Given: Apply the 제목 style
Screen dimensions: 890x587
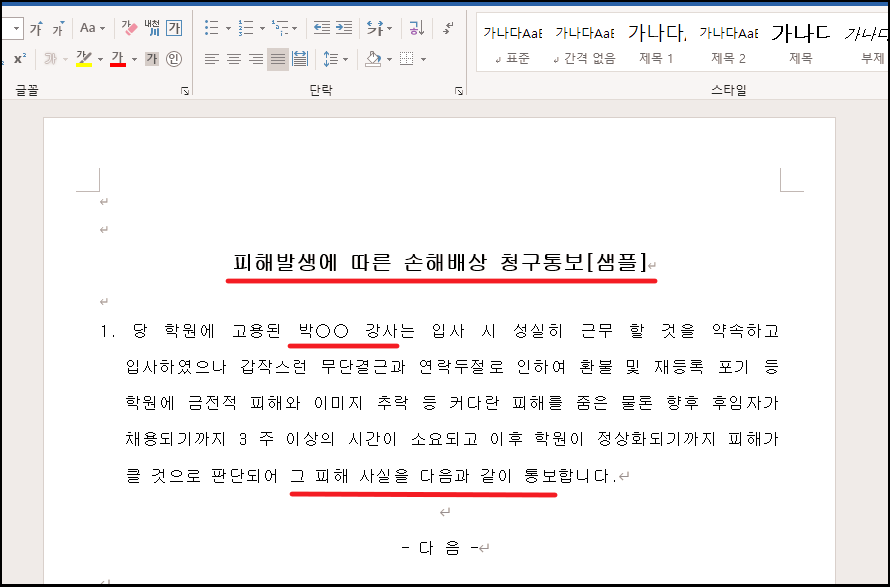Looking at the screenshot, I should [x=800, y=42].
